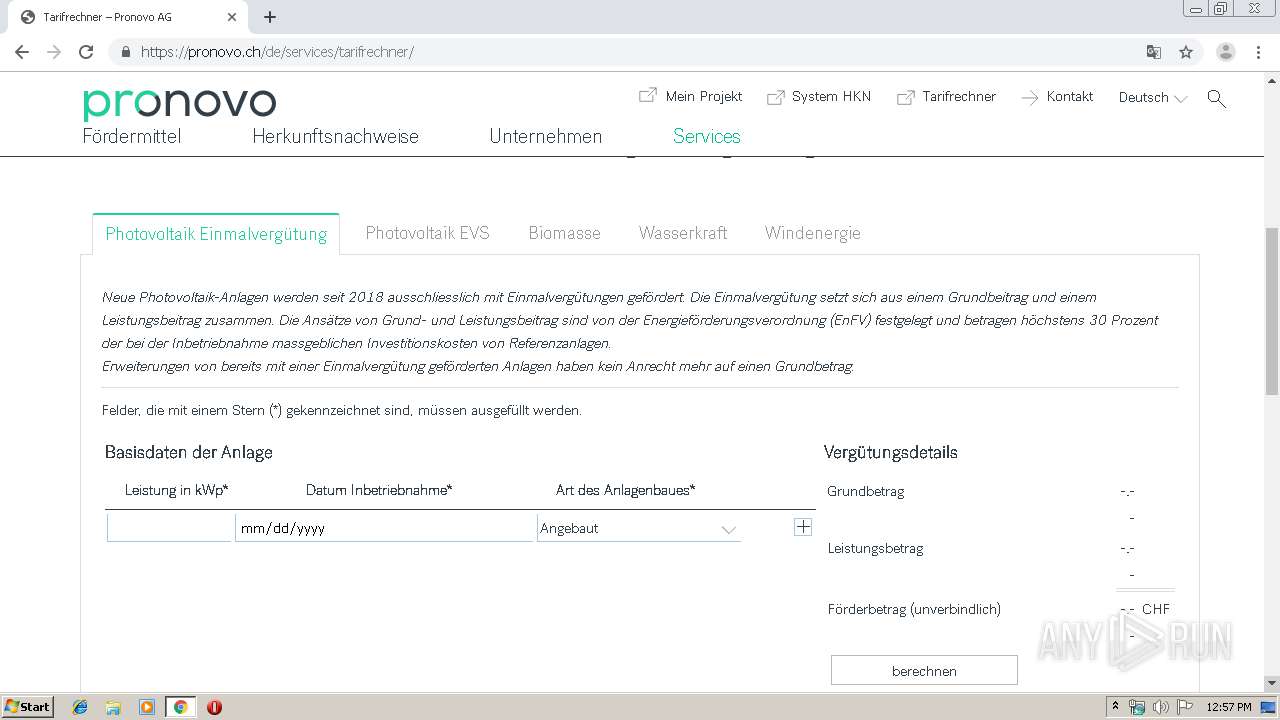Click the Vergütungsdetails heading
This screenshot has height=720, width=1280.
point(891,452)
